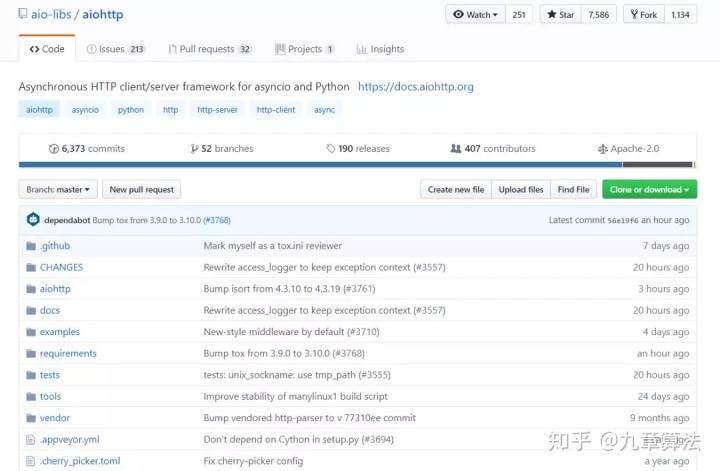Click the language breakdown color bar
The width and height of the screenshot is (720, 471).
pyautogui.click(x=357, y=164)
